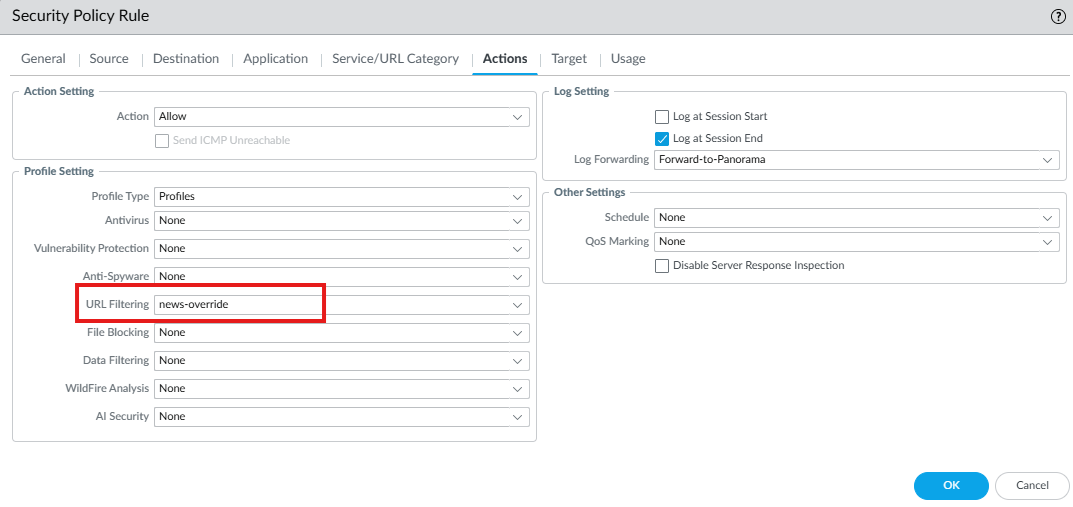Confirm the rule with OK button
Image resolution: width=1073 pixels, height=507 pixels.
click(x=951, y=486)
